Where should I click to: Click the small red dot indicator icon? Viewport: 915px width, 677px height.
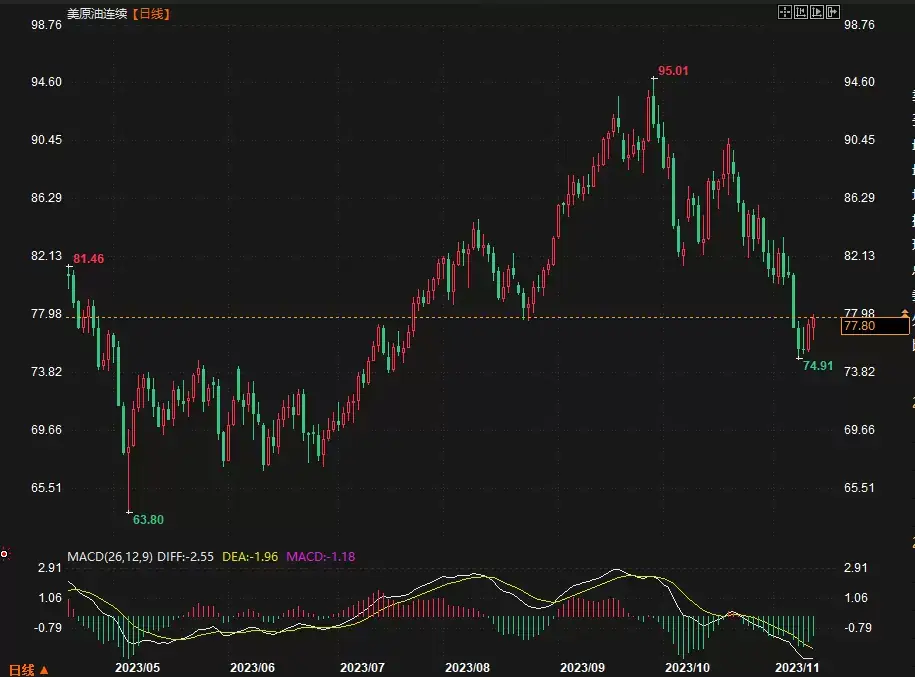[x=4, y=553]
